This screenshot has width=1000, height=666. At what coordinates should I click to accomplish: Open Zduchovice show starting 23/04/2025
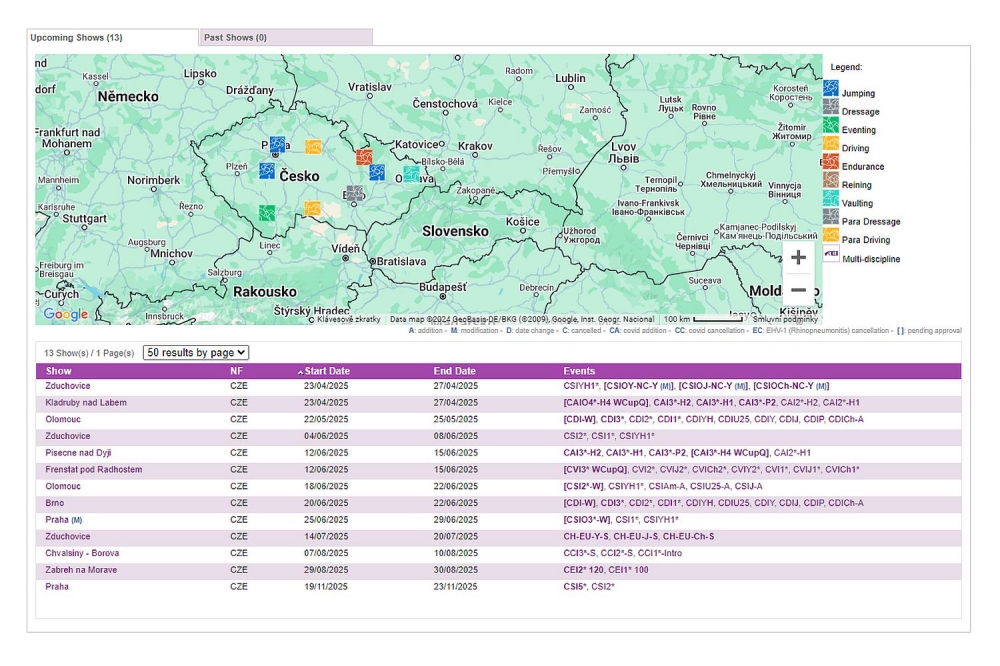click(x=68, y=386)
